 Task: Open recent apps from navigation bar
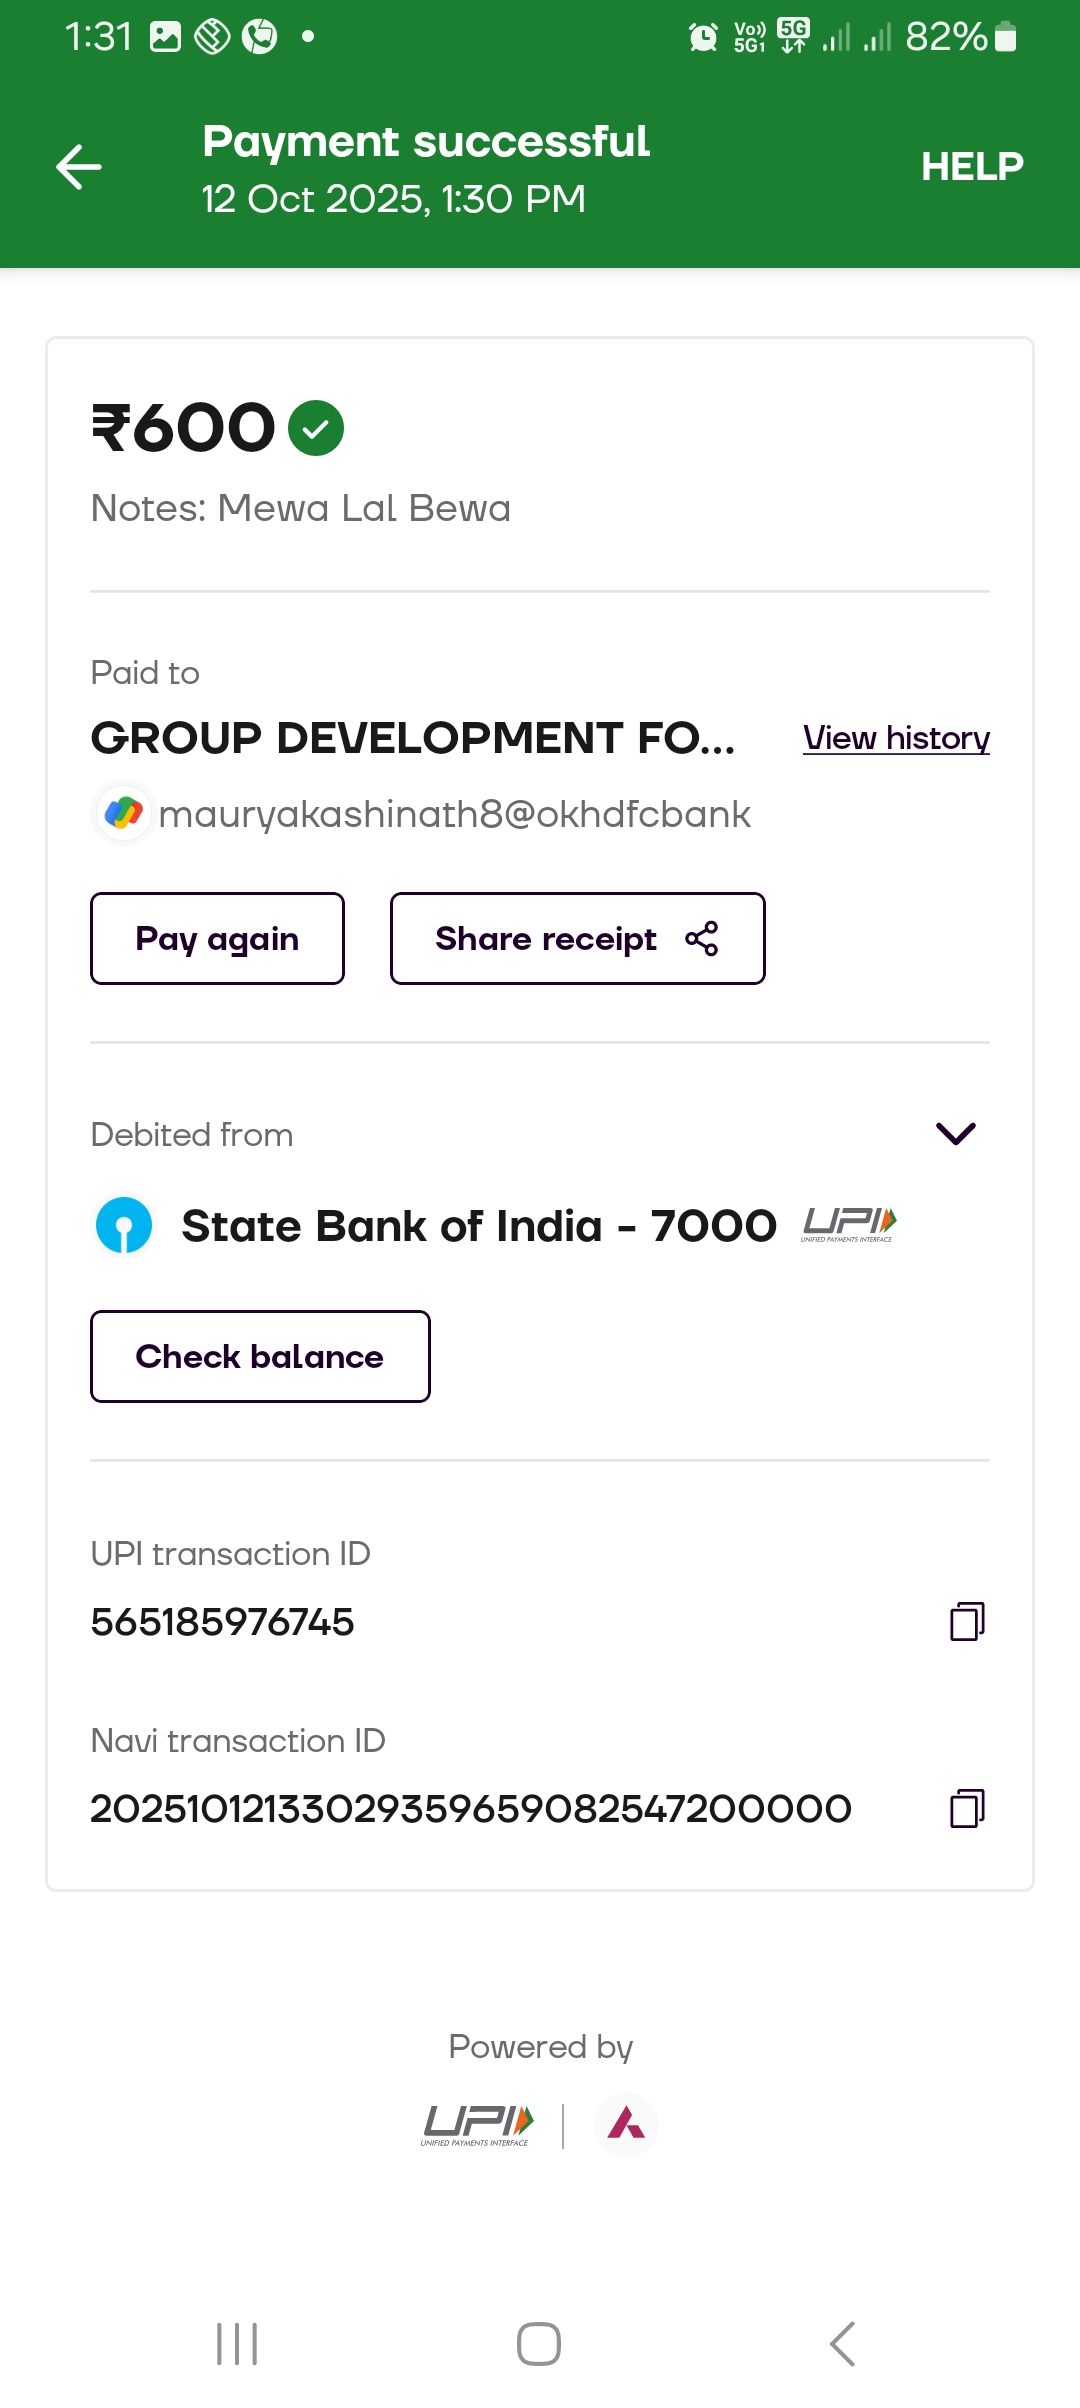pos(237,2344)
